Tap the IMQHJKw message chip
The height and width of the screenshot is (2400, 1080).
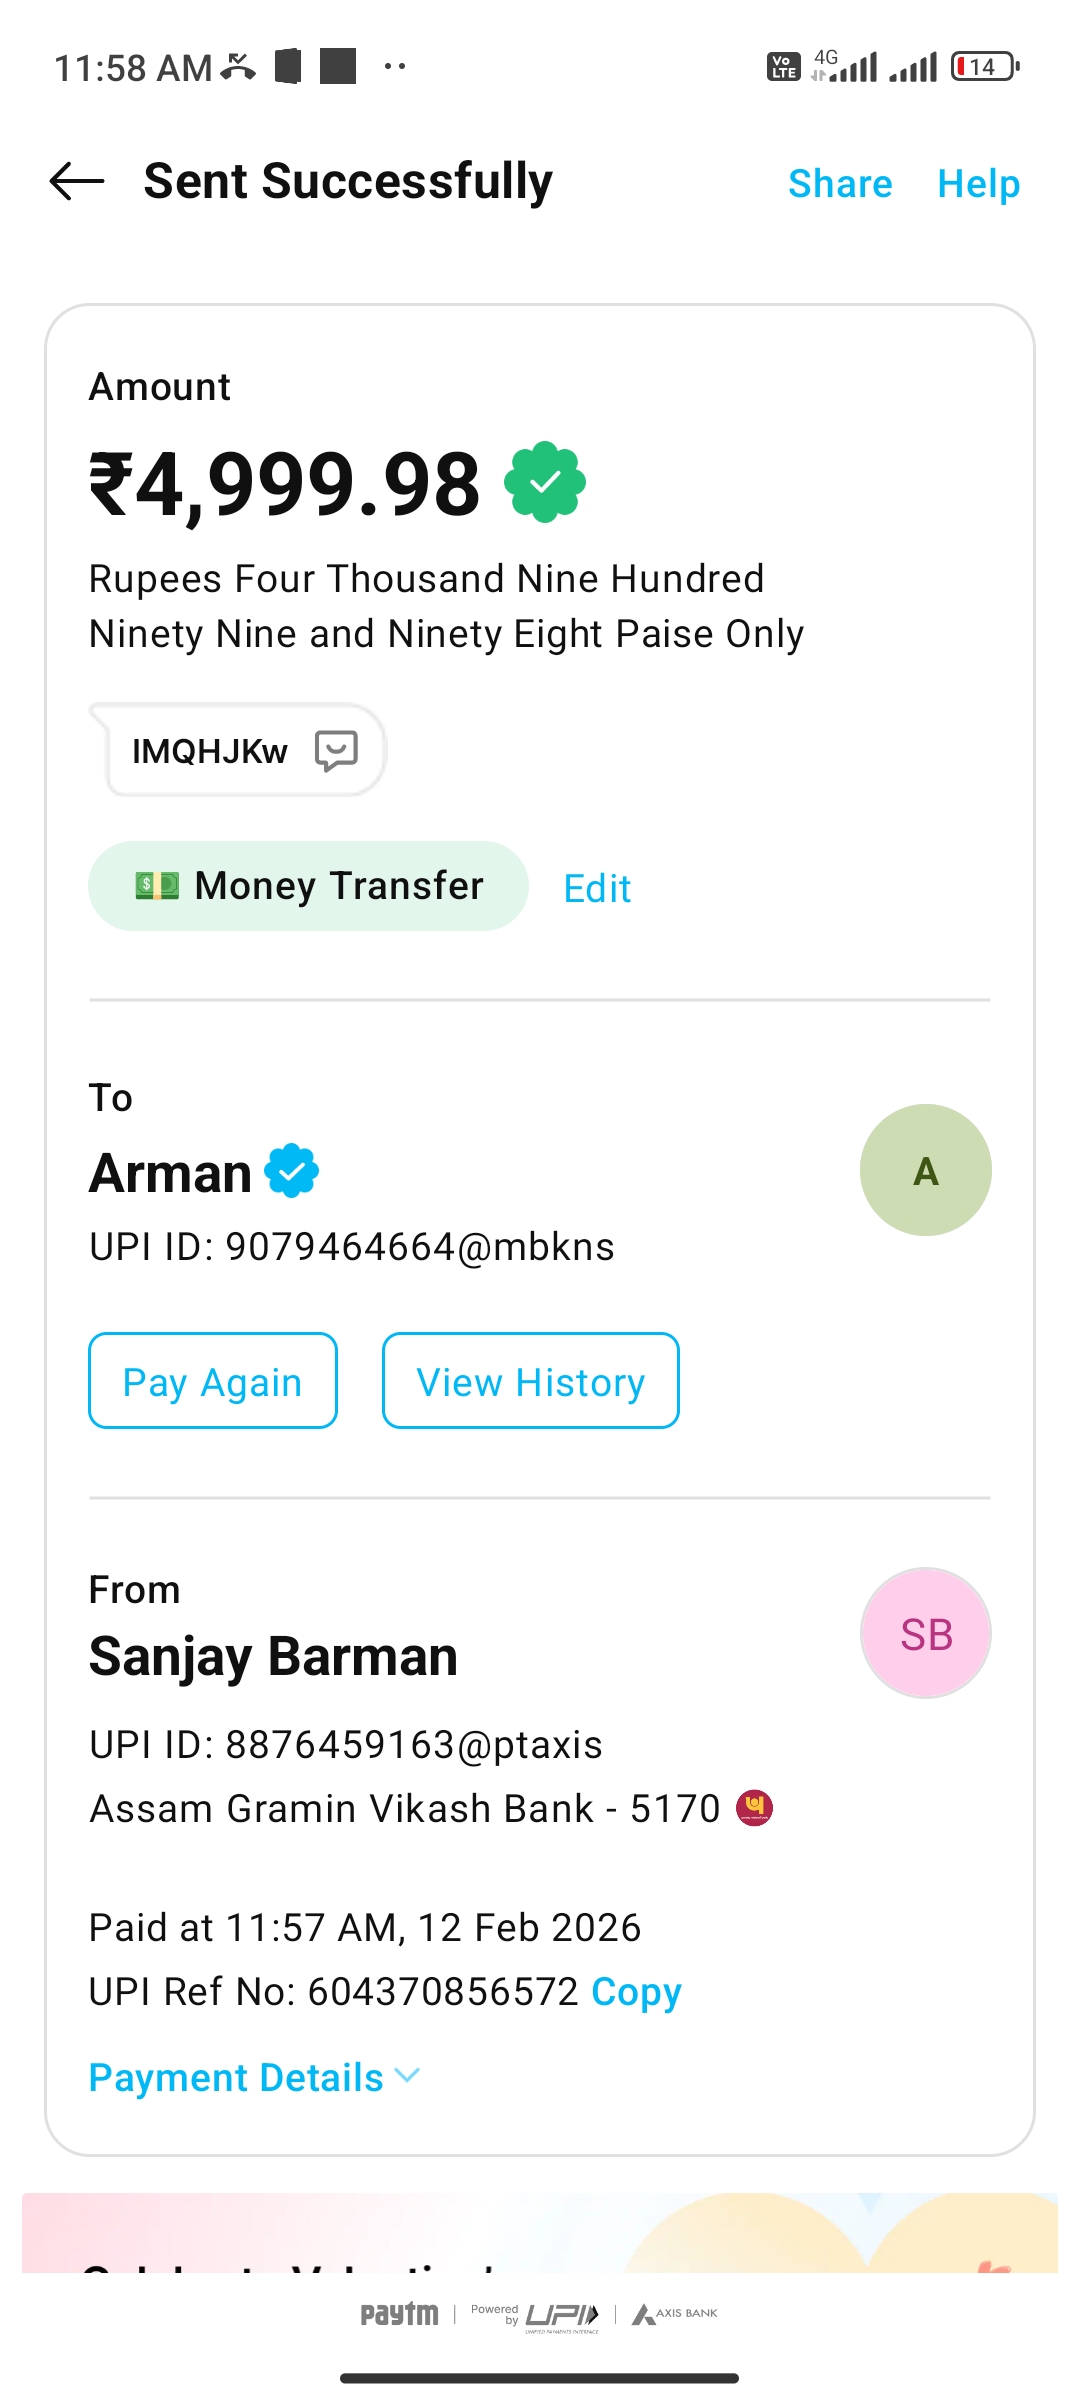pyautogui.click(x=210, y=751)
